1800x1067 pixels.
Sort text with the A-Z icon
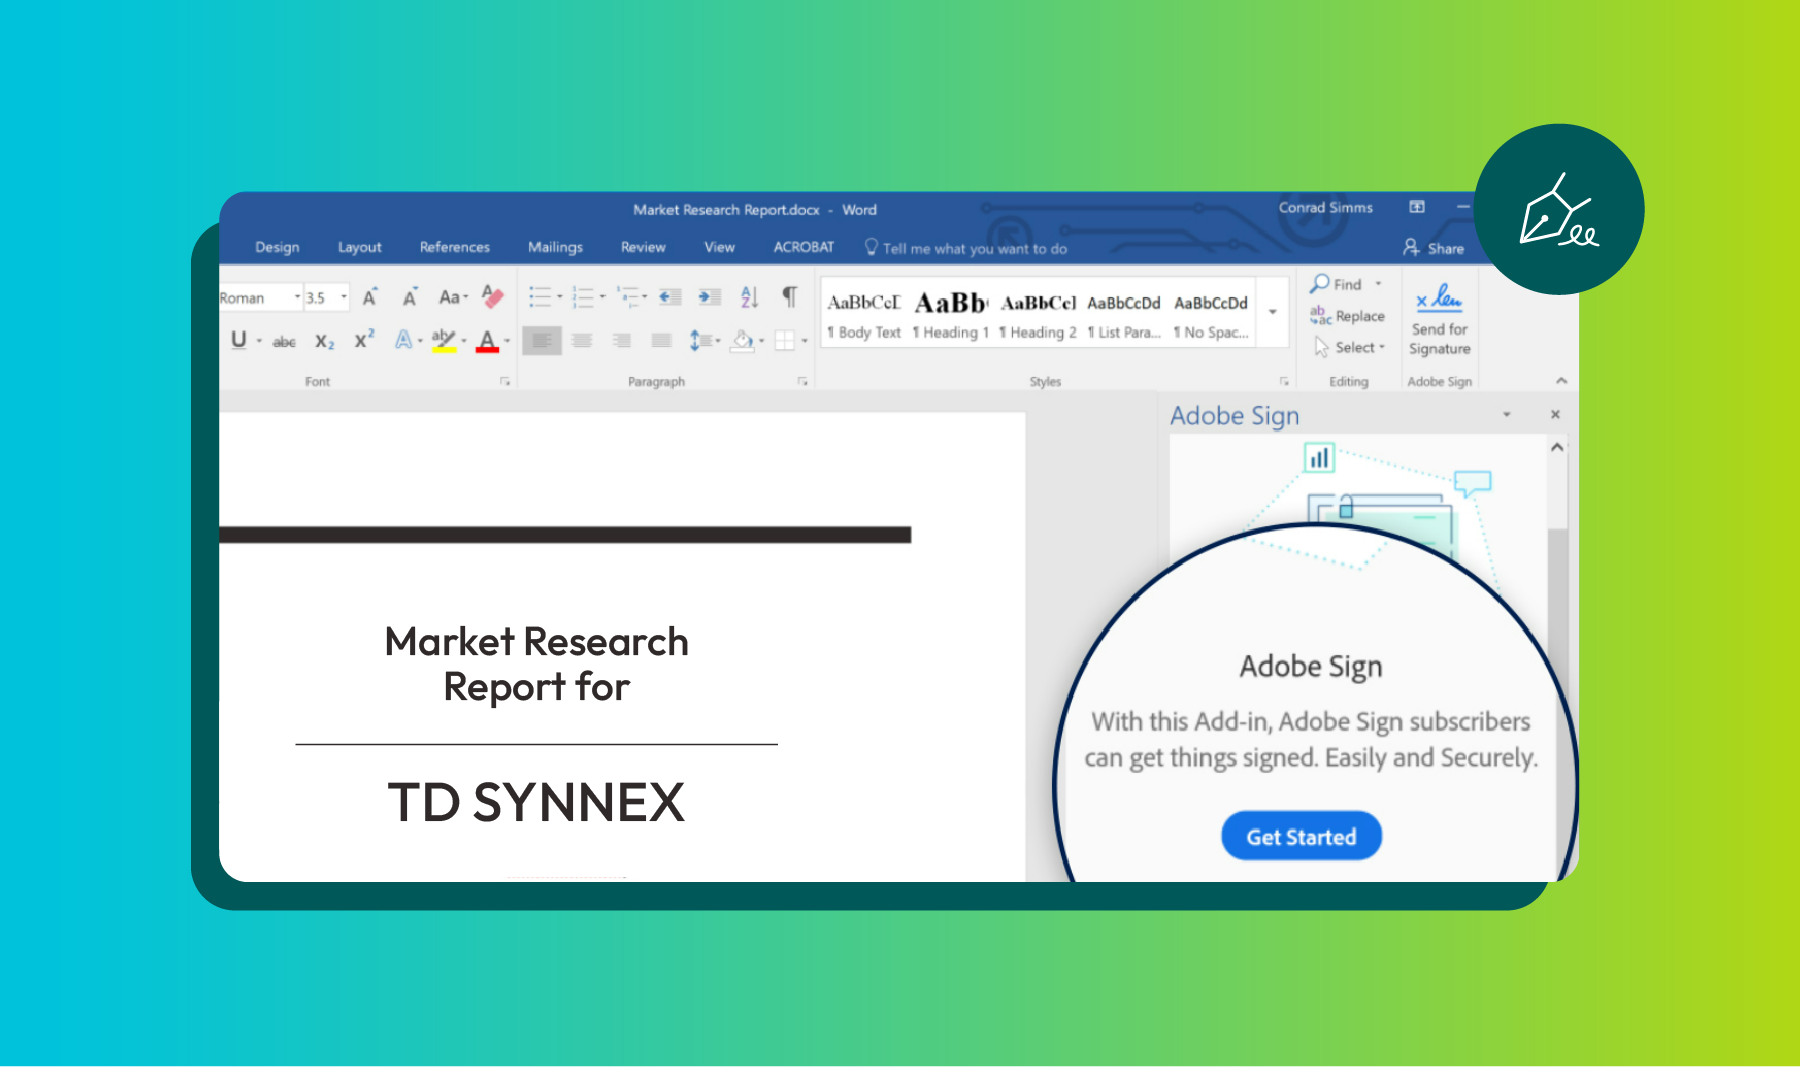750,297
